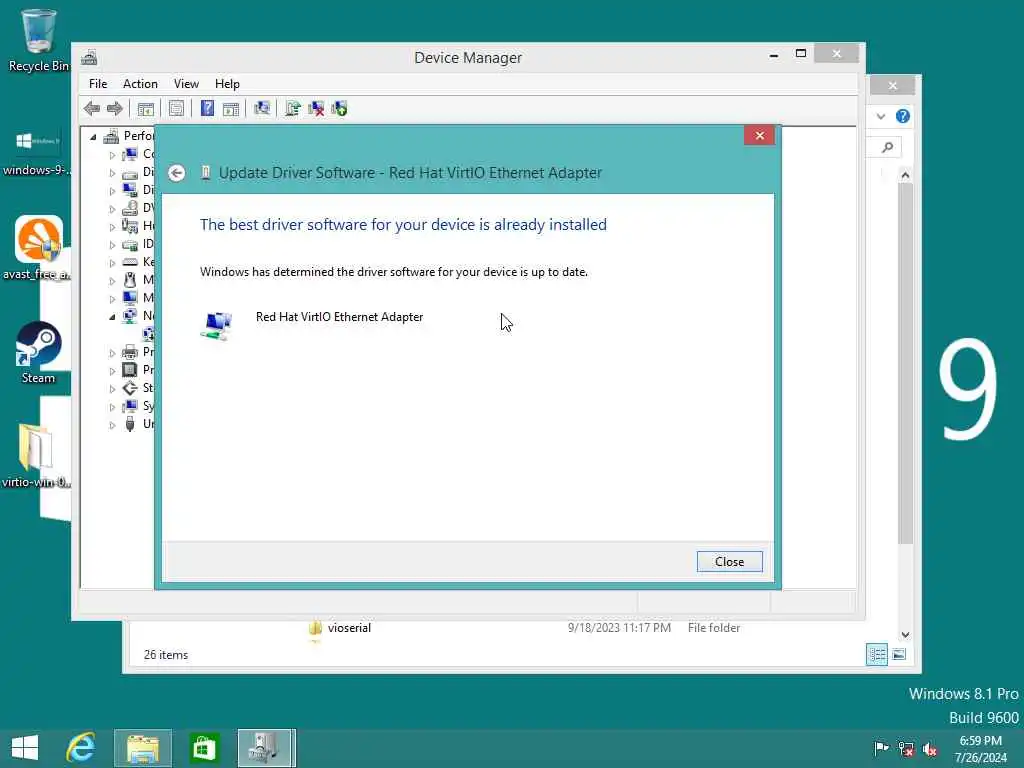1024x768 pixels.
Task: Expand the Universal Serial Bus controllers arrow
Action: 112,424
